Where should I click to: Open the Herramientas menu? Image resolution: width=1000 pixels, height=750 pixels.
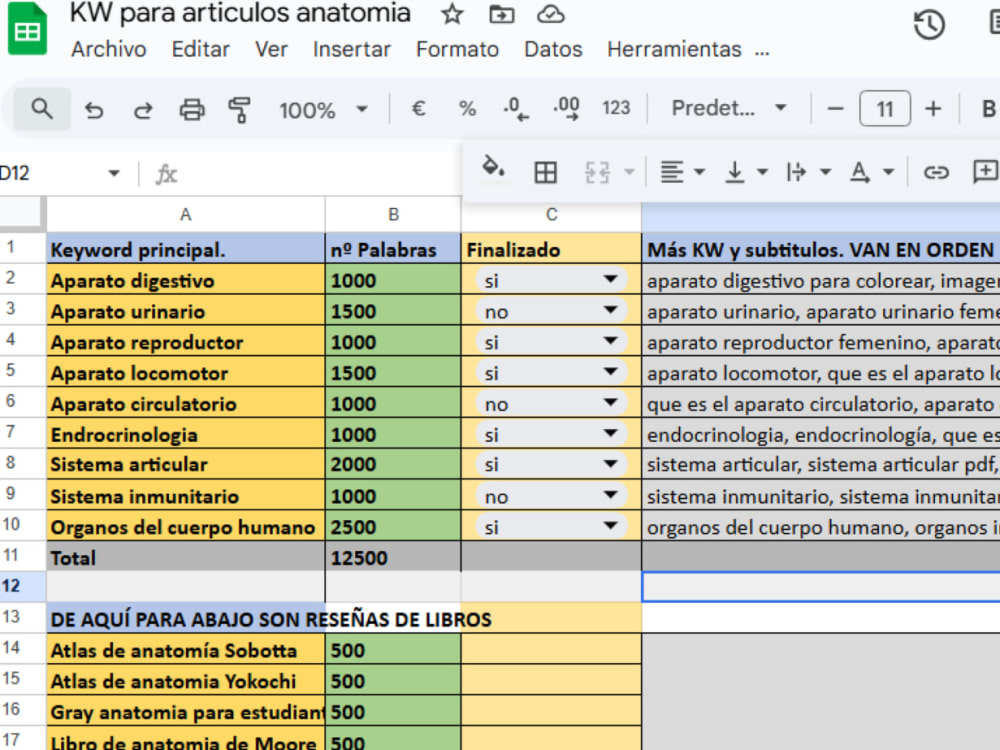click(674, 49)
